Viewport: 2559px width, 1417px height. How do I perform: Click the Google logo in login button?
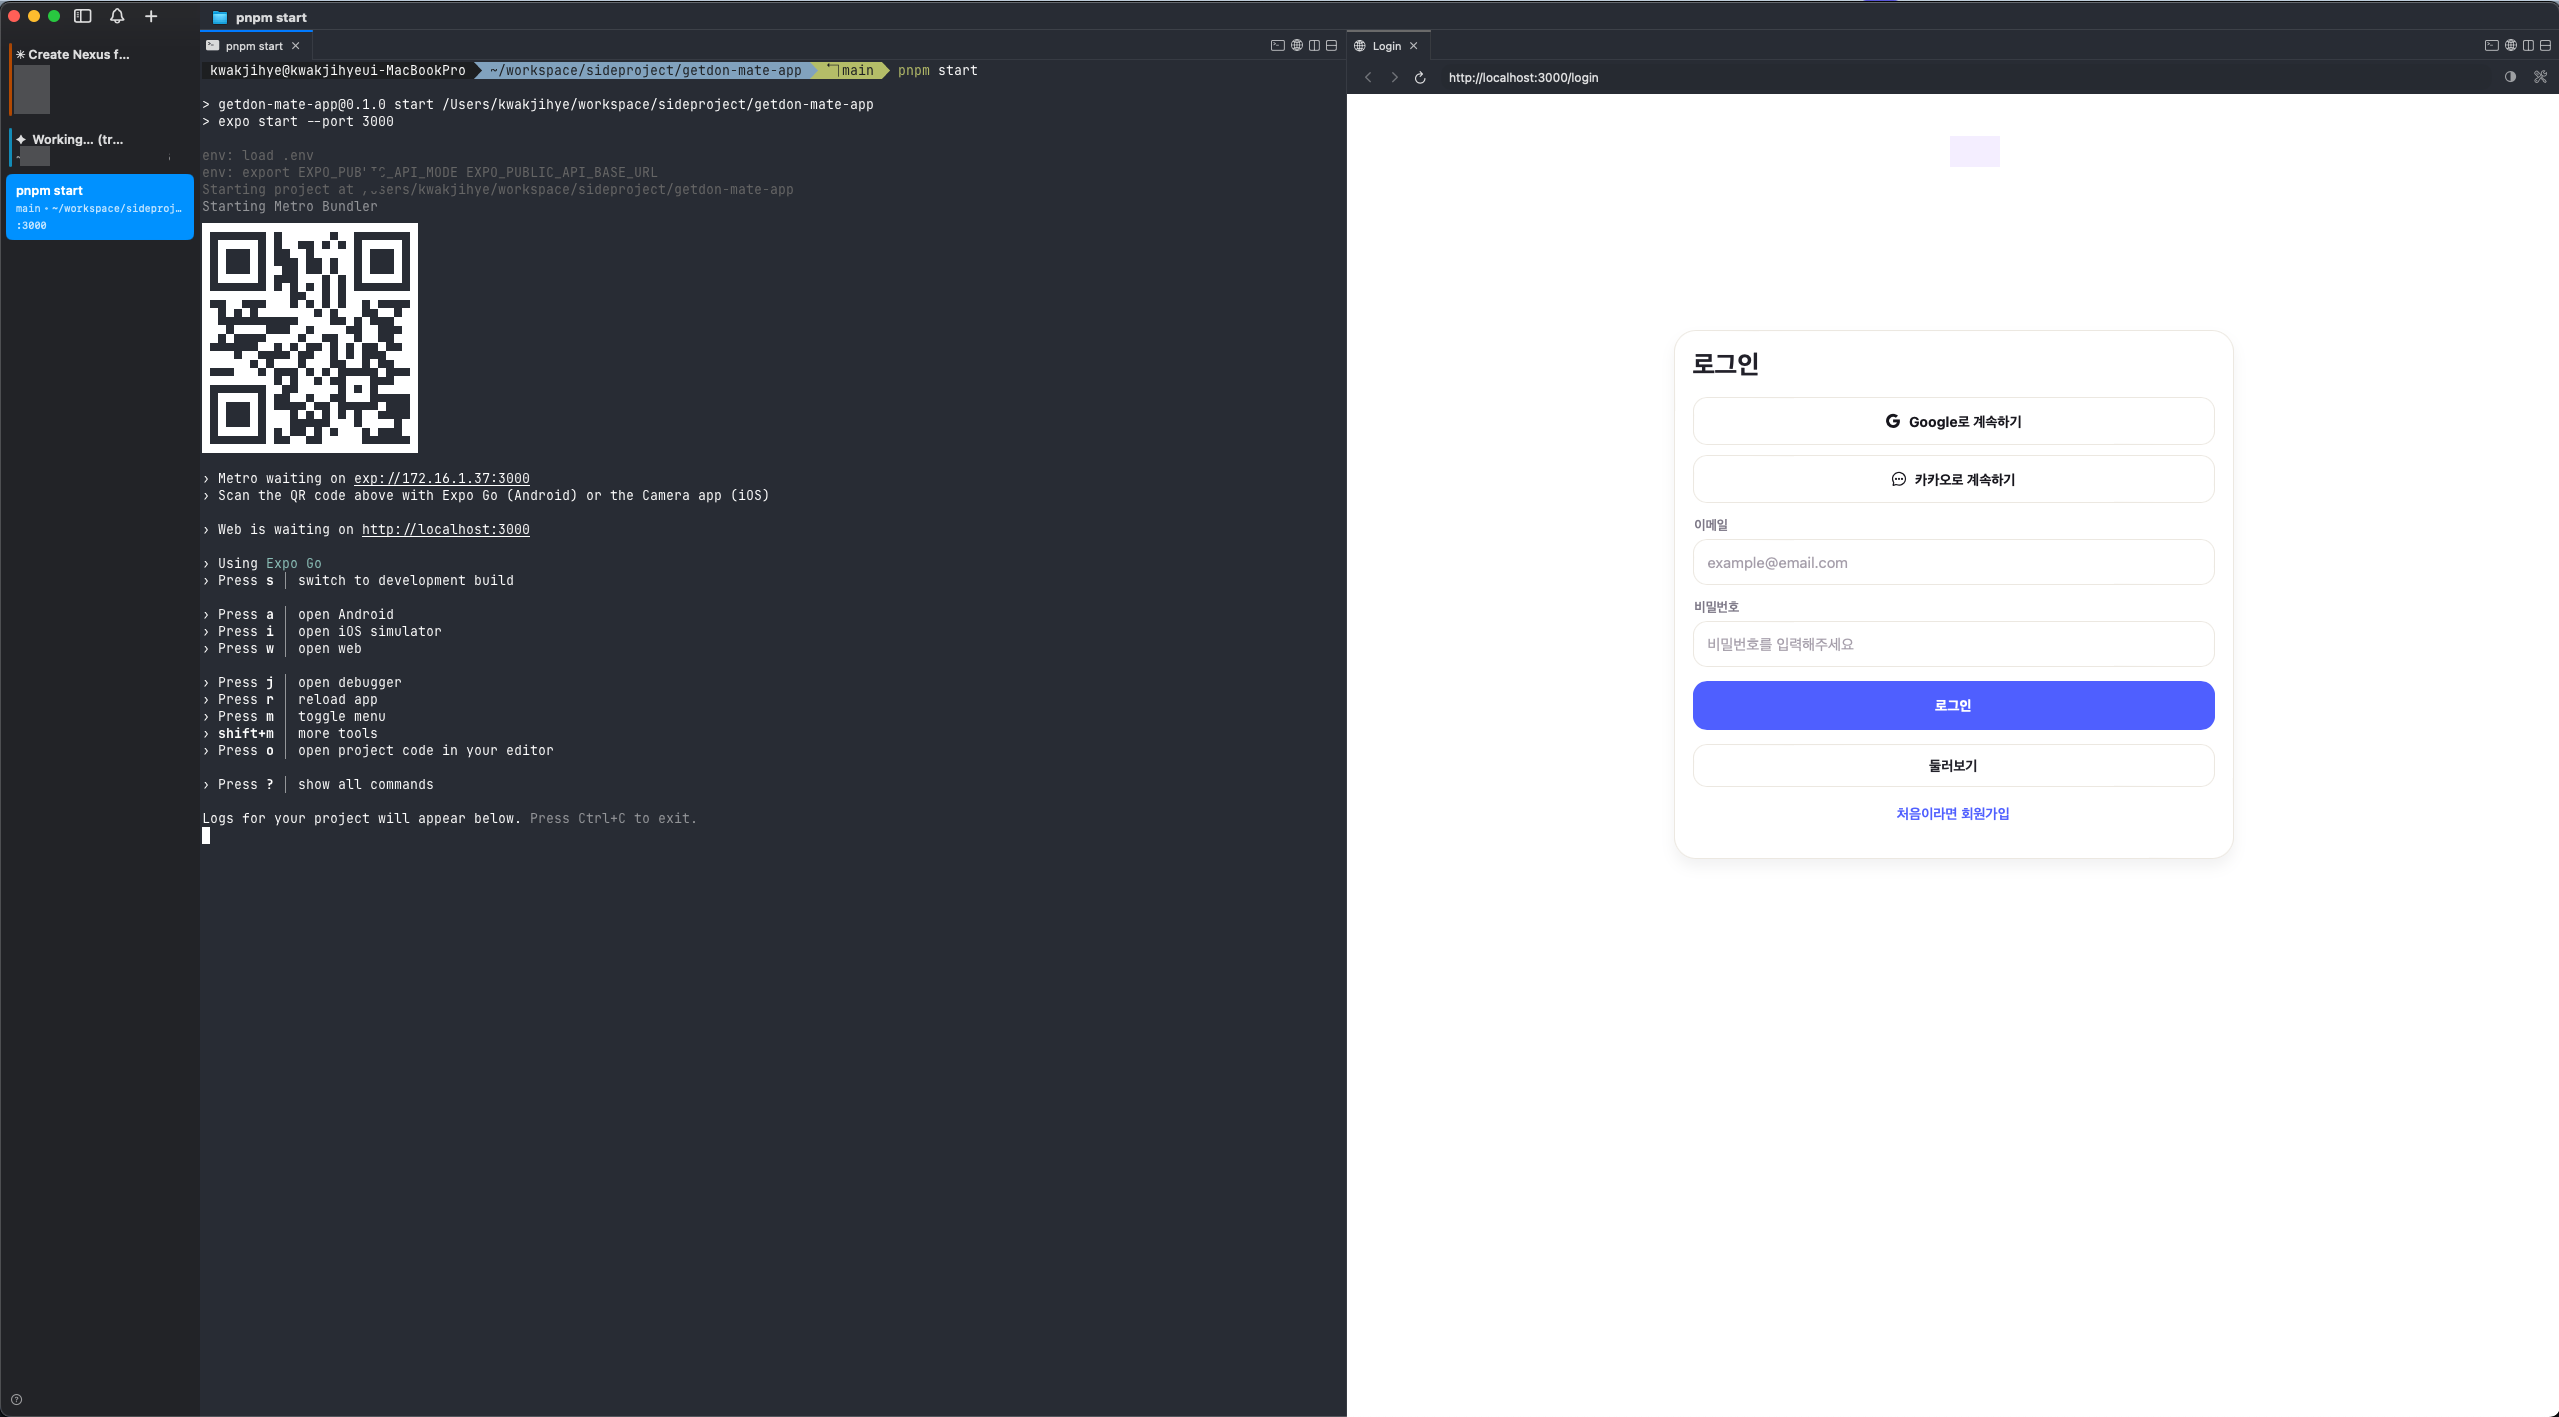point(1892,421)
